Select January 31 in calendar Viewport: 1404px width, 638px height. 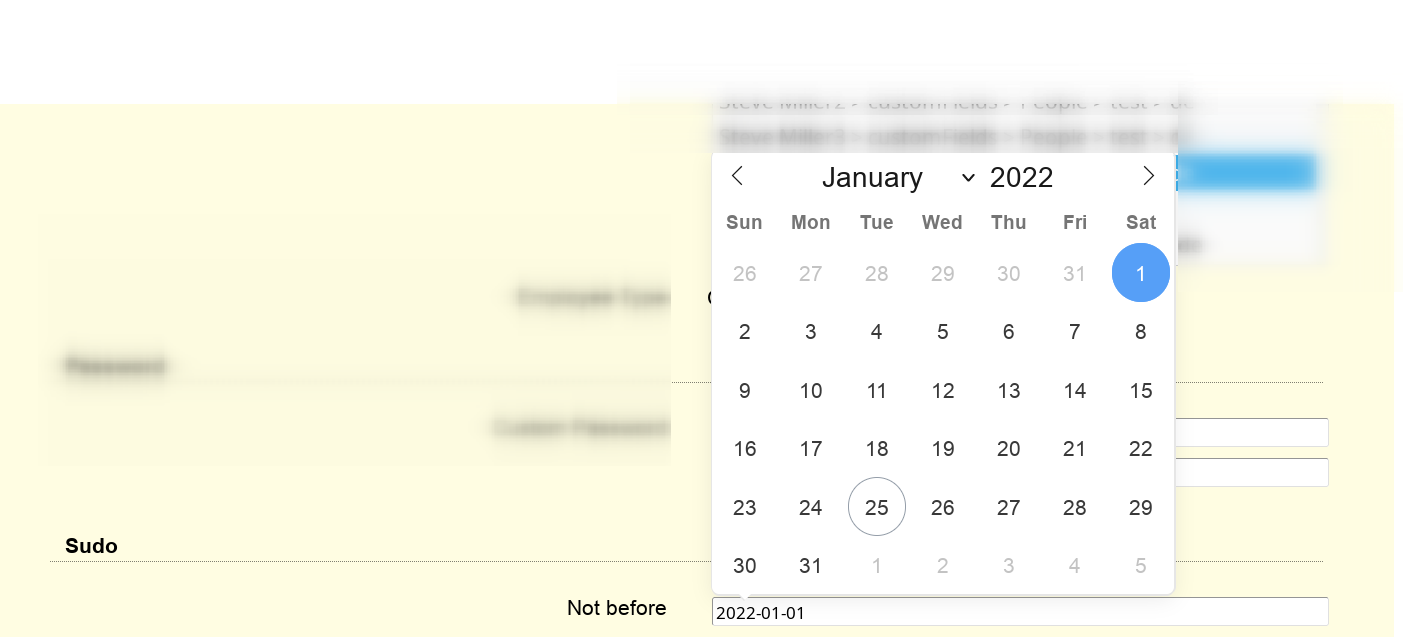(810, 566)
